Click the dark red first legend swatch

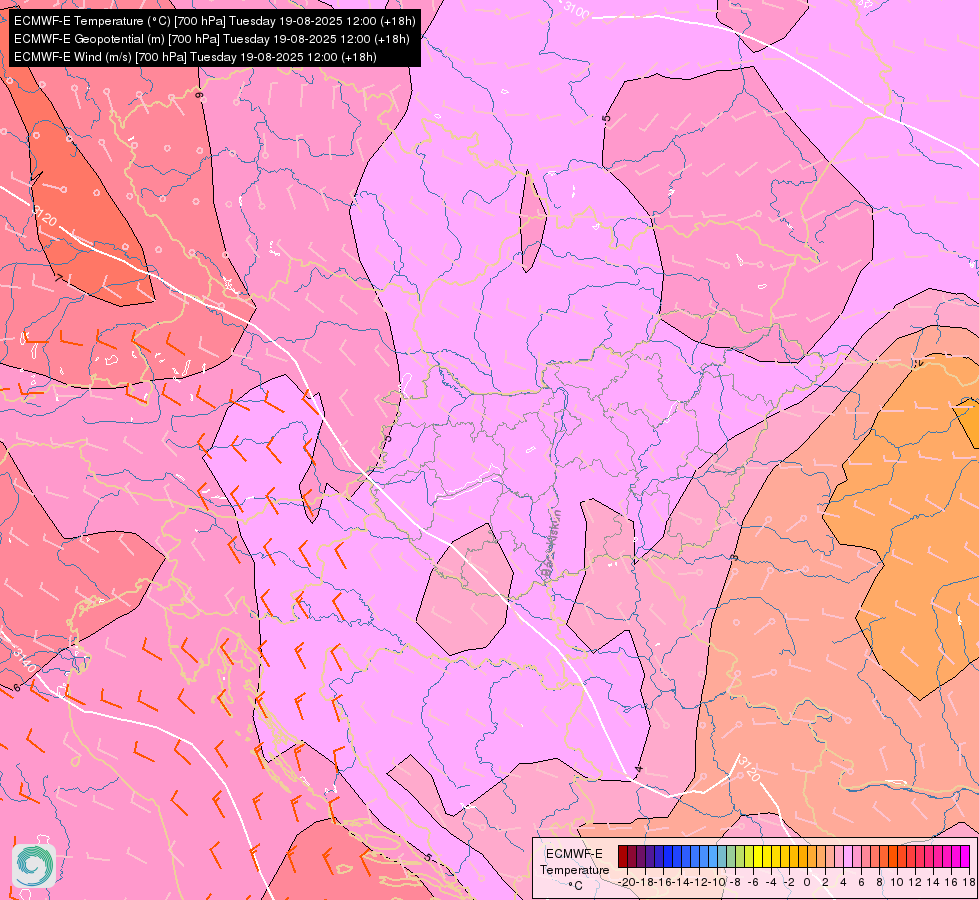tap(622, 856)
